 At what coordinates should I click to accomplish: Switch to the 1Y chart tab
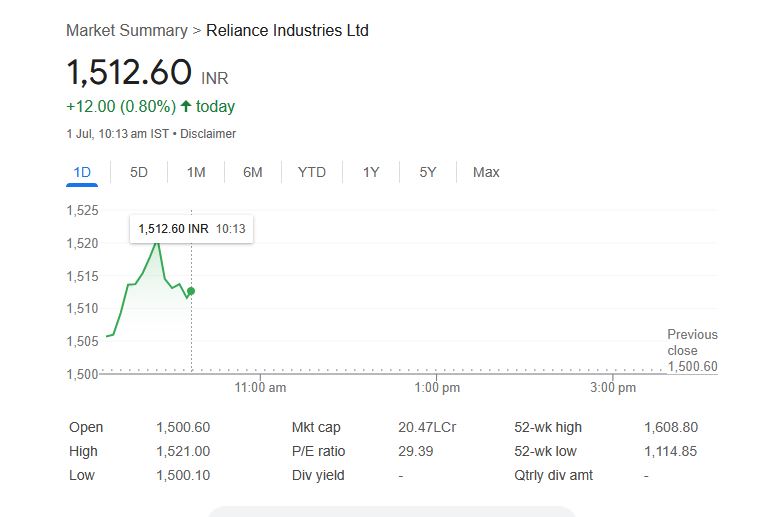tap(371, 172)
